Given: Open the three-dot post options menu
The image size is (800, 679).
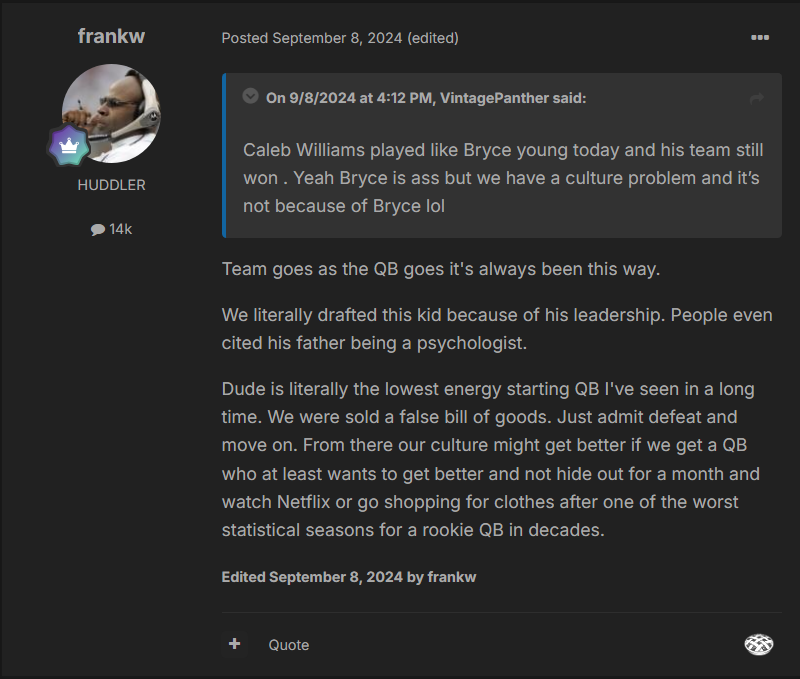Looking at the screenshot, I should tap(760, 38).
